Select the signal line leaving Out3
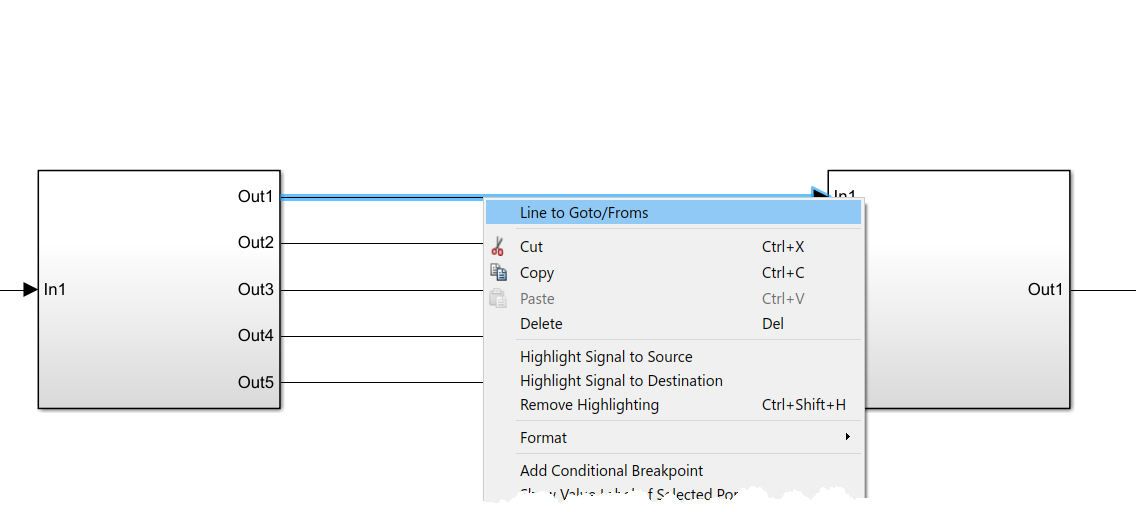 tap(380, 291)
